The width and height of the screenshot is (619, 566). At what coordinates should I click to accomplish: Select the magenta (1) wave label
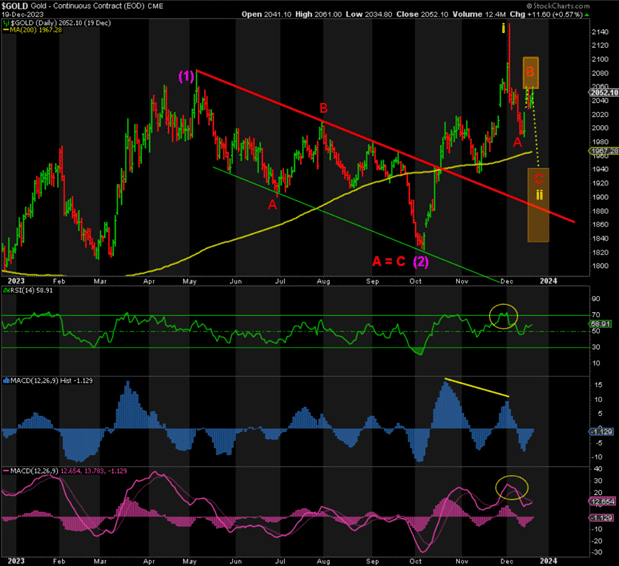click(187, 76)
